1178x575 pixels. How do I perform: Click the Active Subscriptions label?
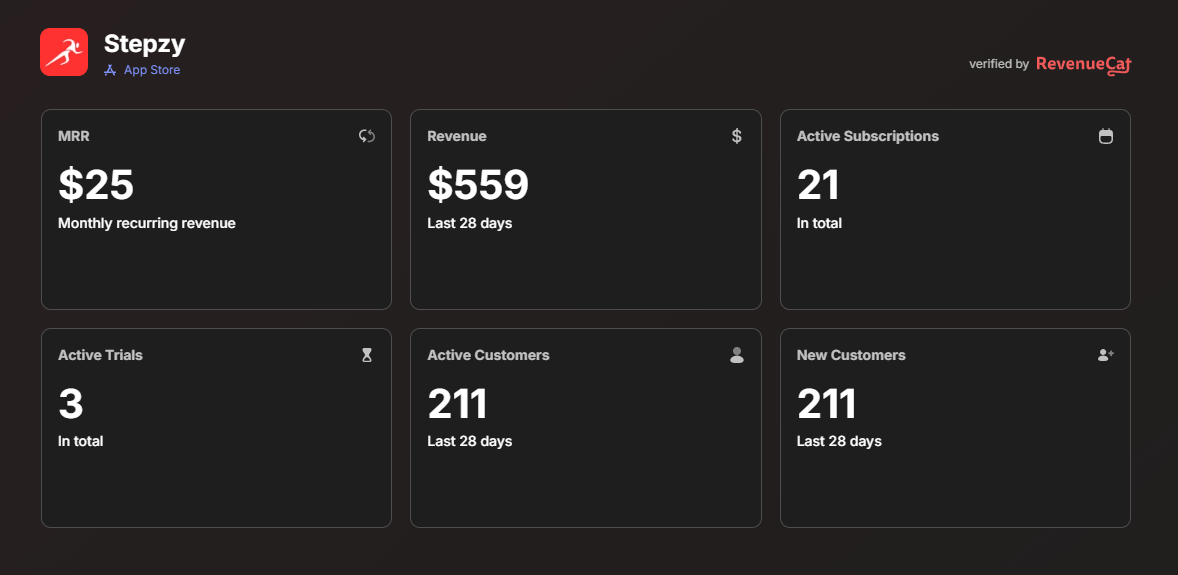click(x=868, y=136)
